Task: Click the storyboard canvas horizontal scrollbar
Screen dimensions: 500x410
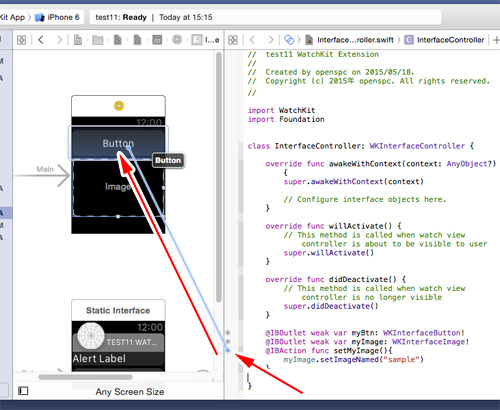Action: pyautogui.click(x=85, y=377)
